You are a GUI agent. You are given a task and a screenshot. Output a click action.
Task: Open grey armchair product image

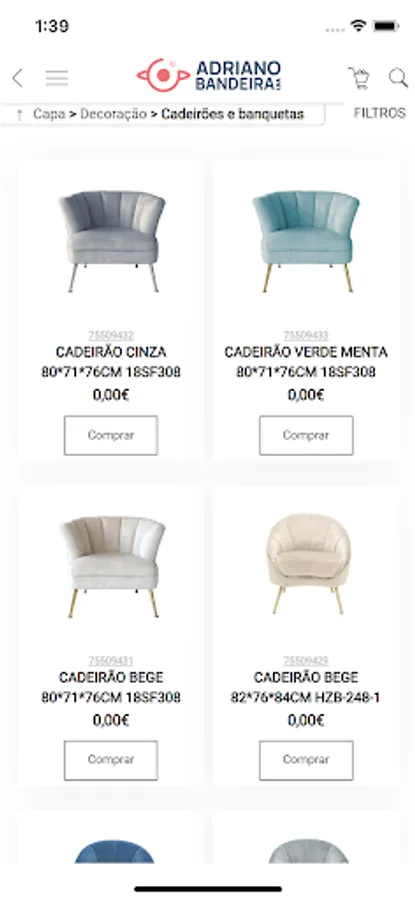[111, 241]
